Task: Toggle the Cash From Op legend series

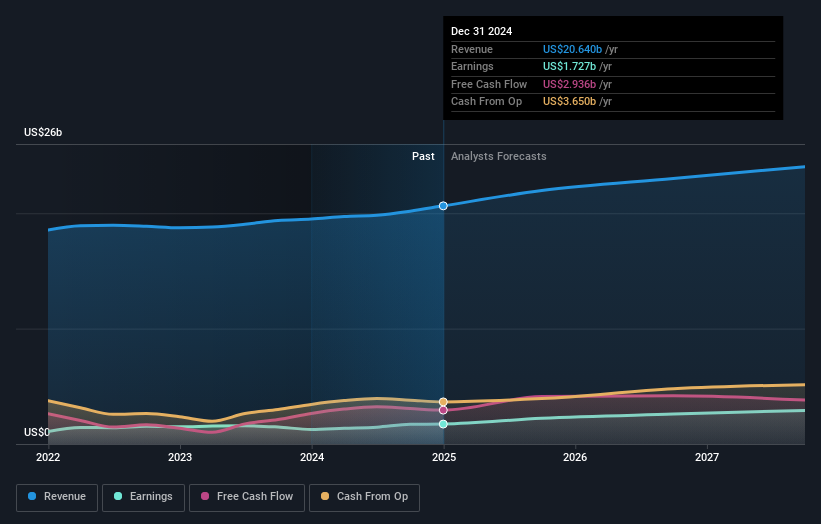Action: pos(364,497)
